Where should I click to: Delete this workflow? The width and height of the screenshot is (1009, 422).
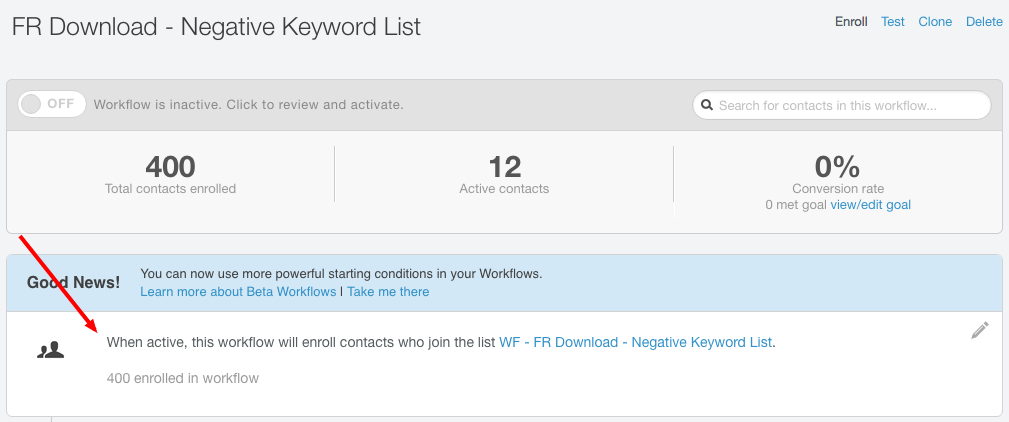[984, 22]
